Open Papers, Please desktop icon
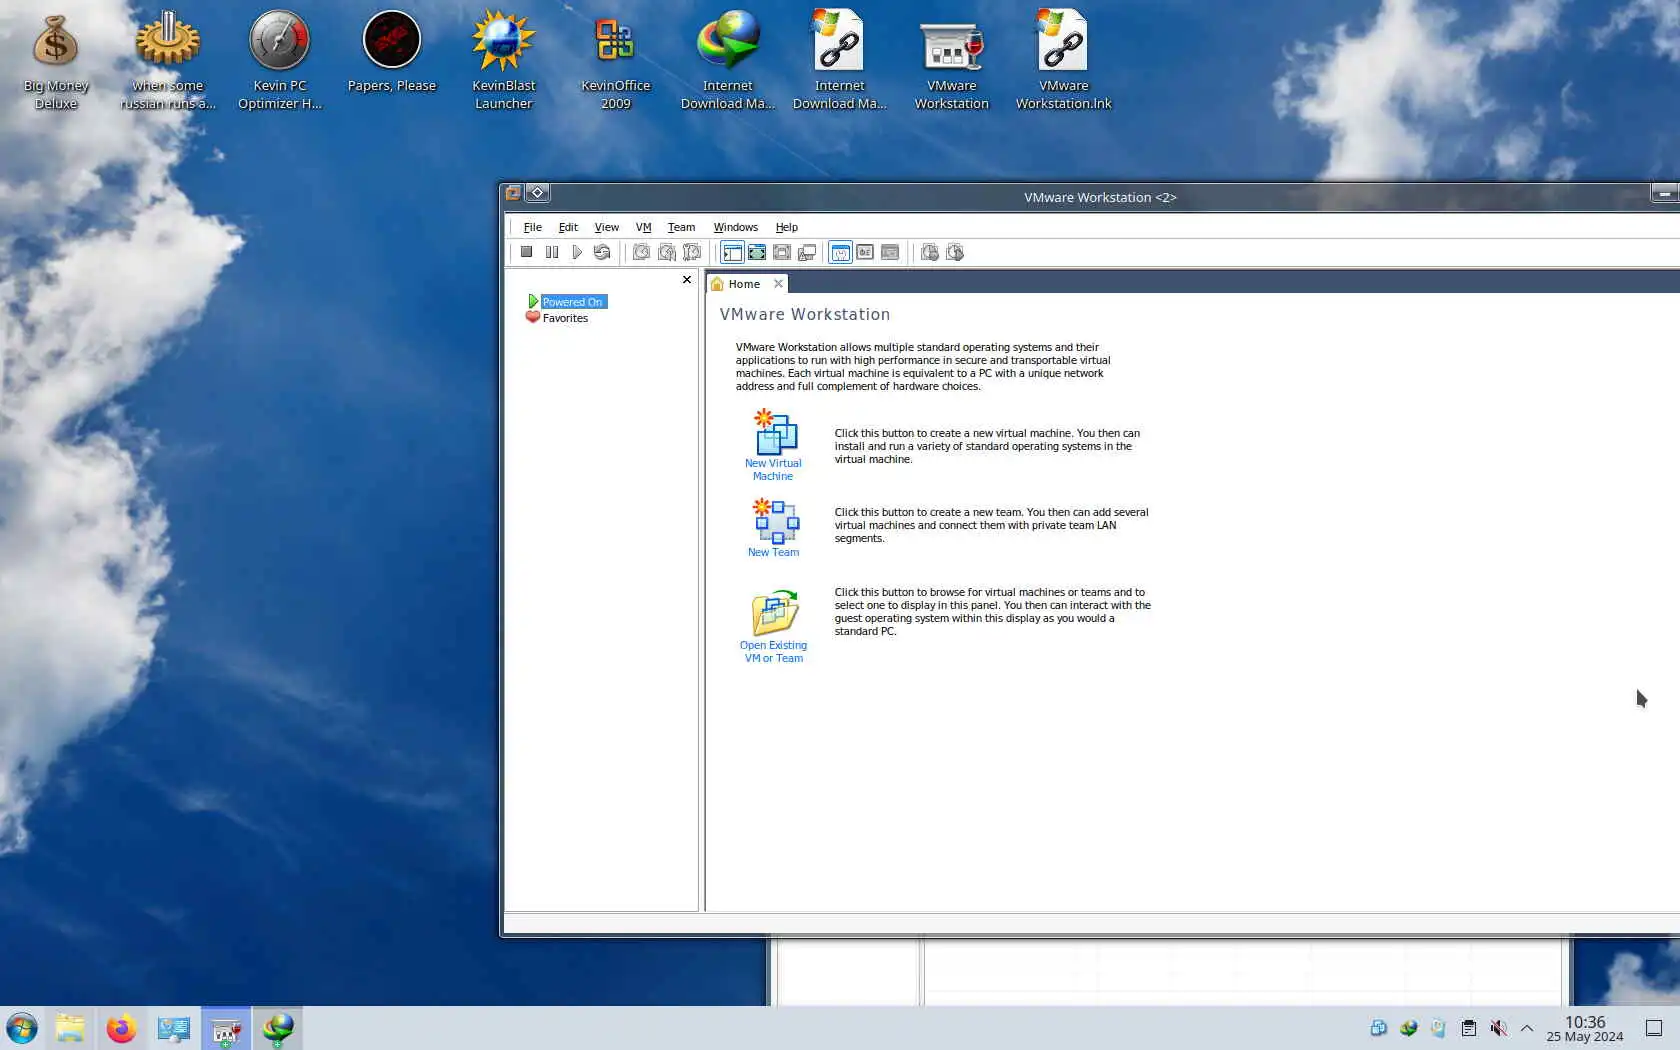The width and height of the screenshot is (1680, 1050). pyautogui.click(x=392, y=53)
